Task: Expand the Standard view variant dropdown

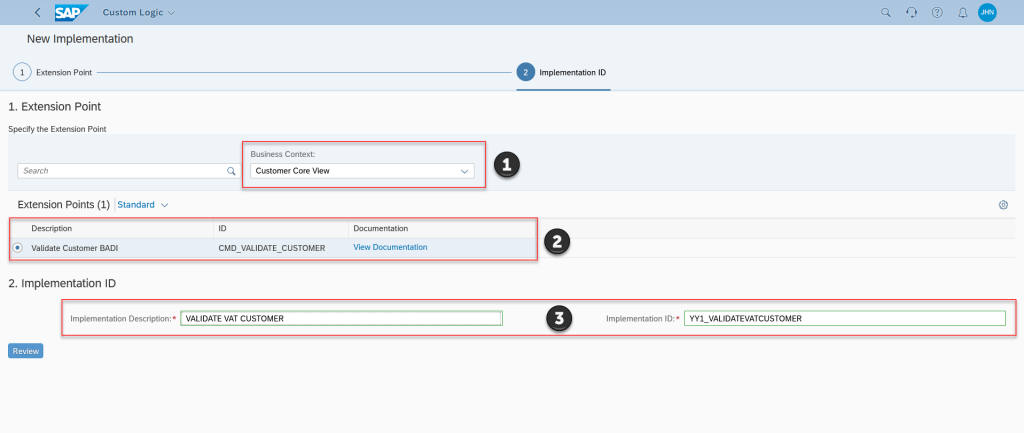Action: (x=143, y=205)
